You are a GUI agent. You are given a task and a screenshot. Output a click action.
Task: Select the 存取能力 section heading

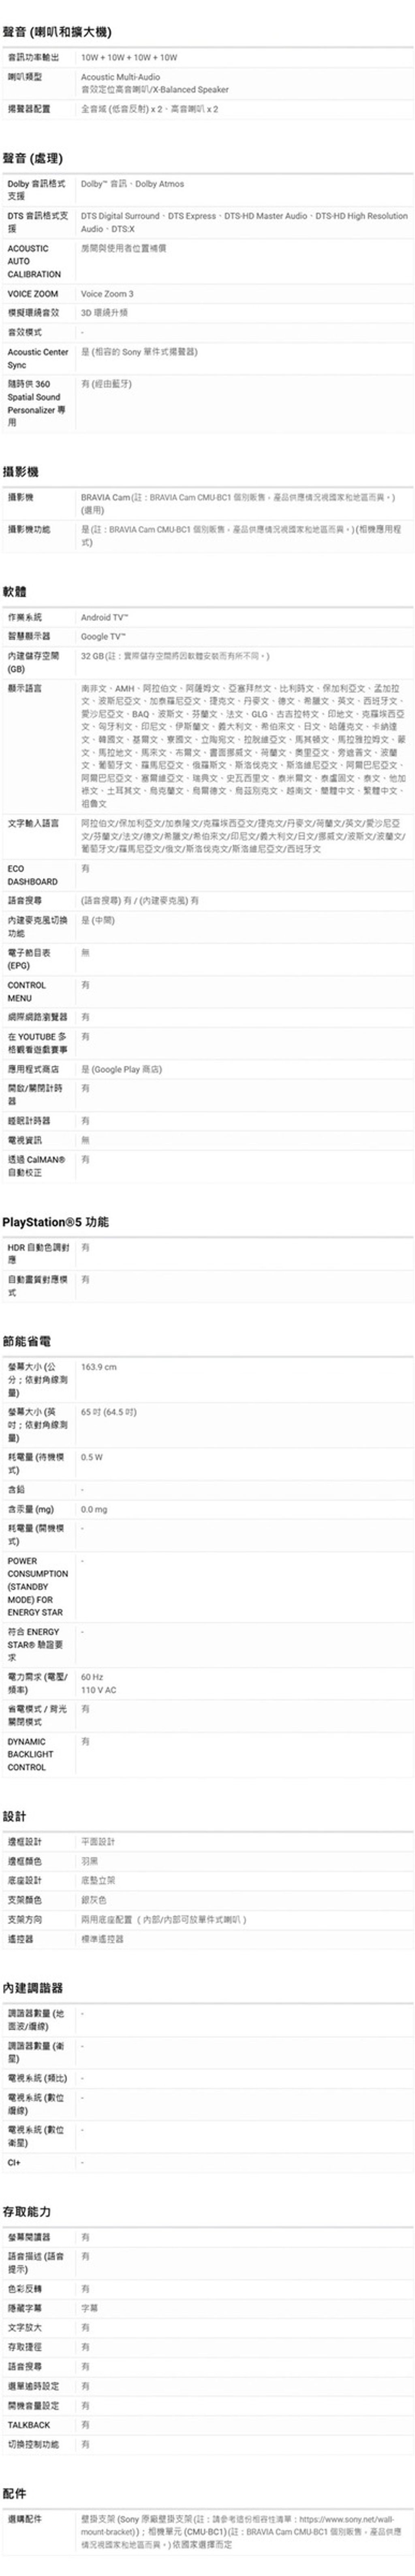27,2210
